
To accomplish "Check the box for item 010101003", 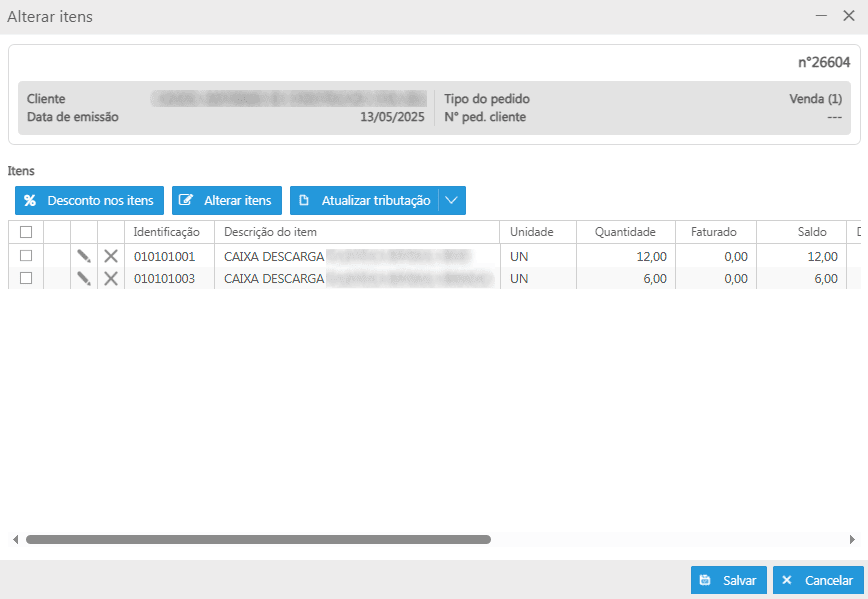I will [x=26, y=279].
